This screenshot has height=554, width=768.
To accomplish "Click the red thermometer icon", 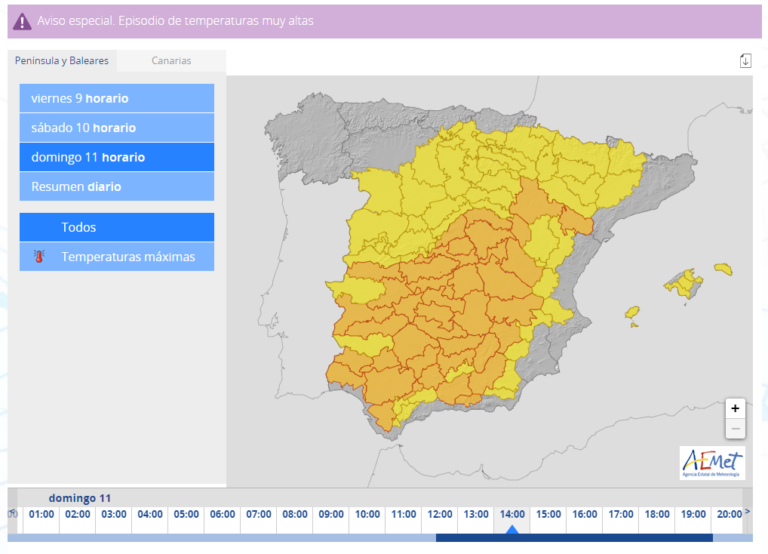I will [x=39, y=256].
